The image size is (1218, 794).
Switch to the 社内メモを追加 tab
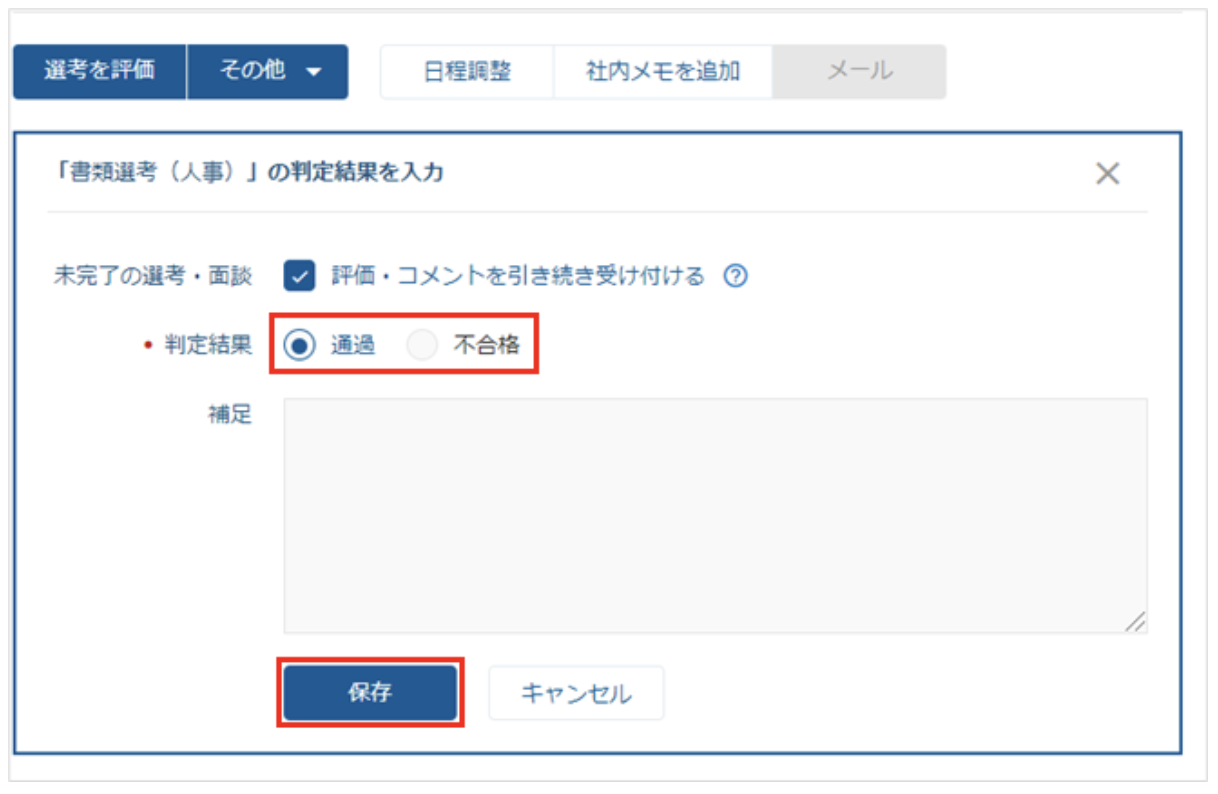coord(663,72)
